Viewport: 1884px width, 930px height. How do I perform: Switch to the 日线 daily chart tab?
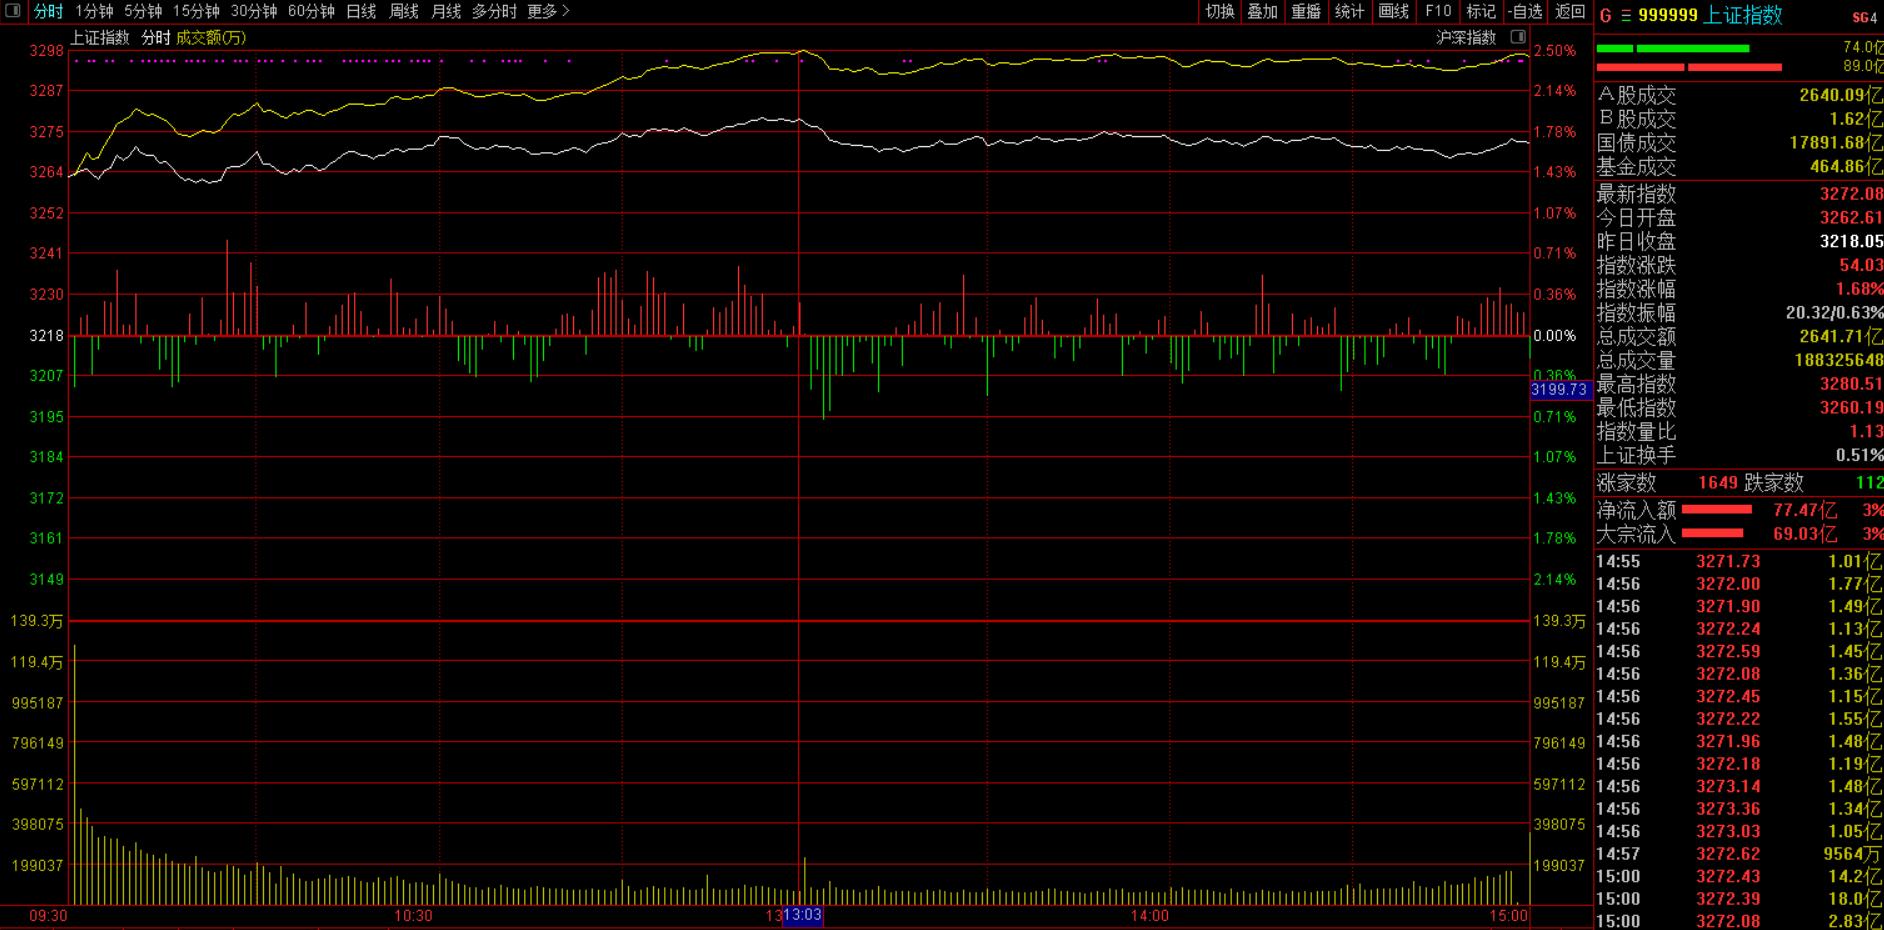coord(361,11)
